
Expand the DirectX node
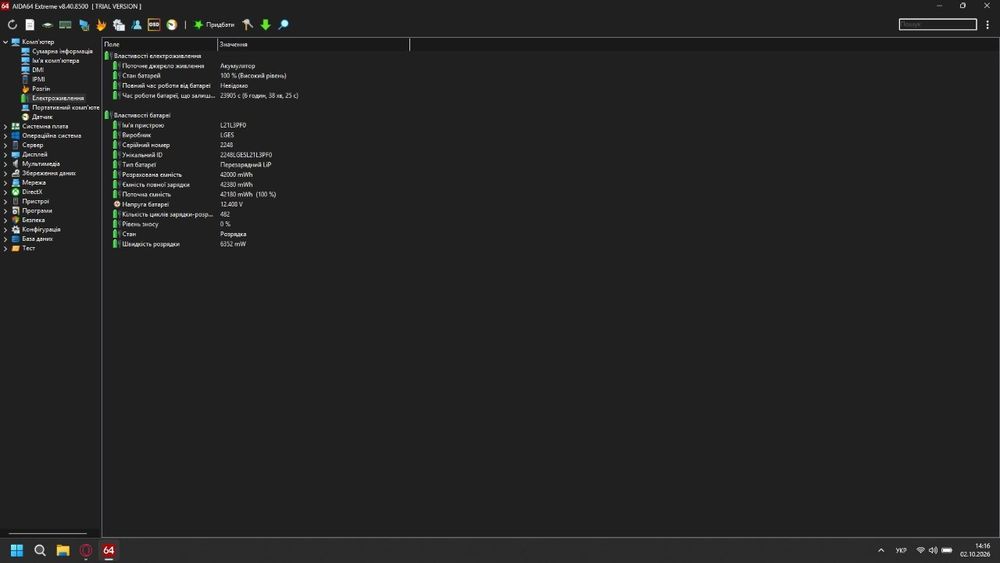pyautogui.click(x=6, y=192)
